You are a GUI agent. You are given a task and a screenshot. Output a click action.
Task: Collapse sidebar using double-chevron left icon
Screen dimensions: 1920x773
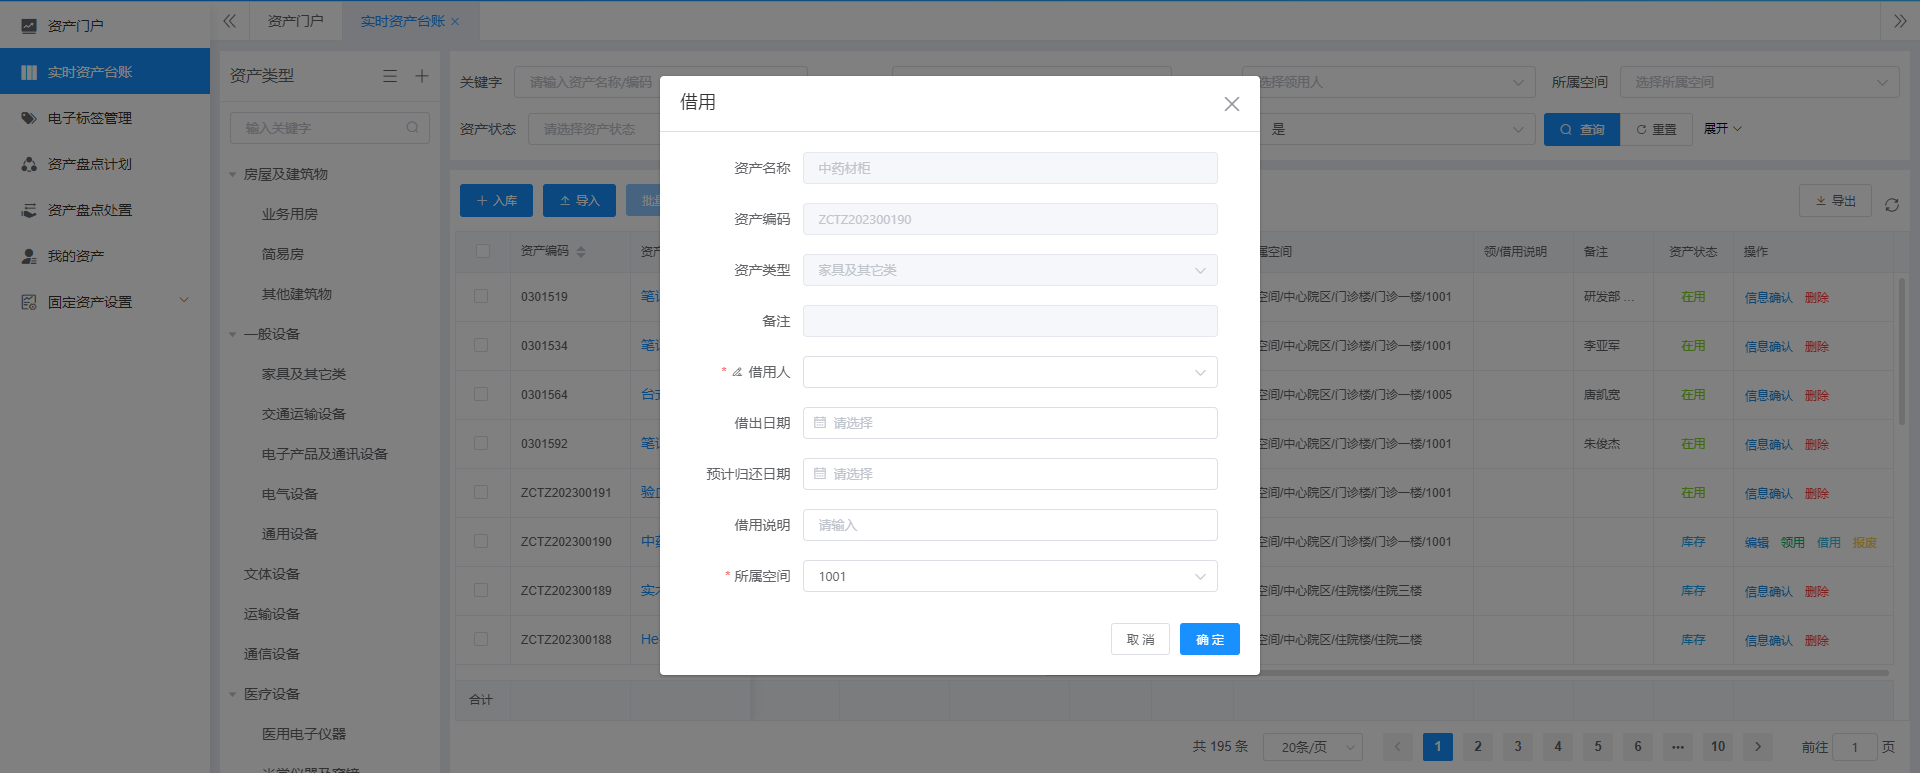229,21
